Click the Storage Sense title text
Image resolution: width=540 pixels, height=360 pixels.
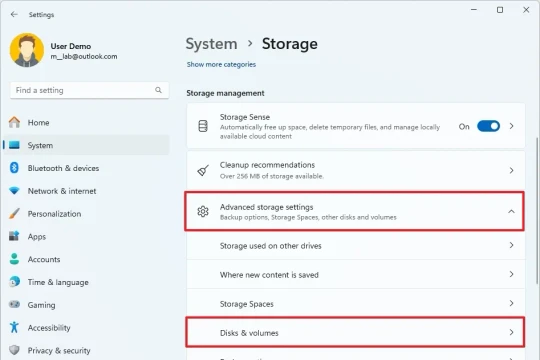click(245, 117)
